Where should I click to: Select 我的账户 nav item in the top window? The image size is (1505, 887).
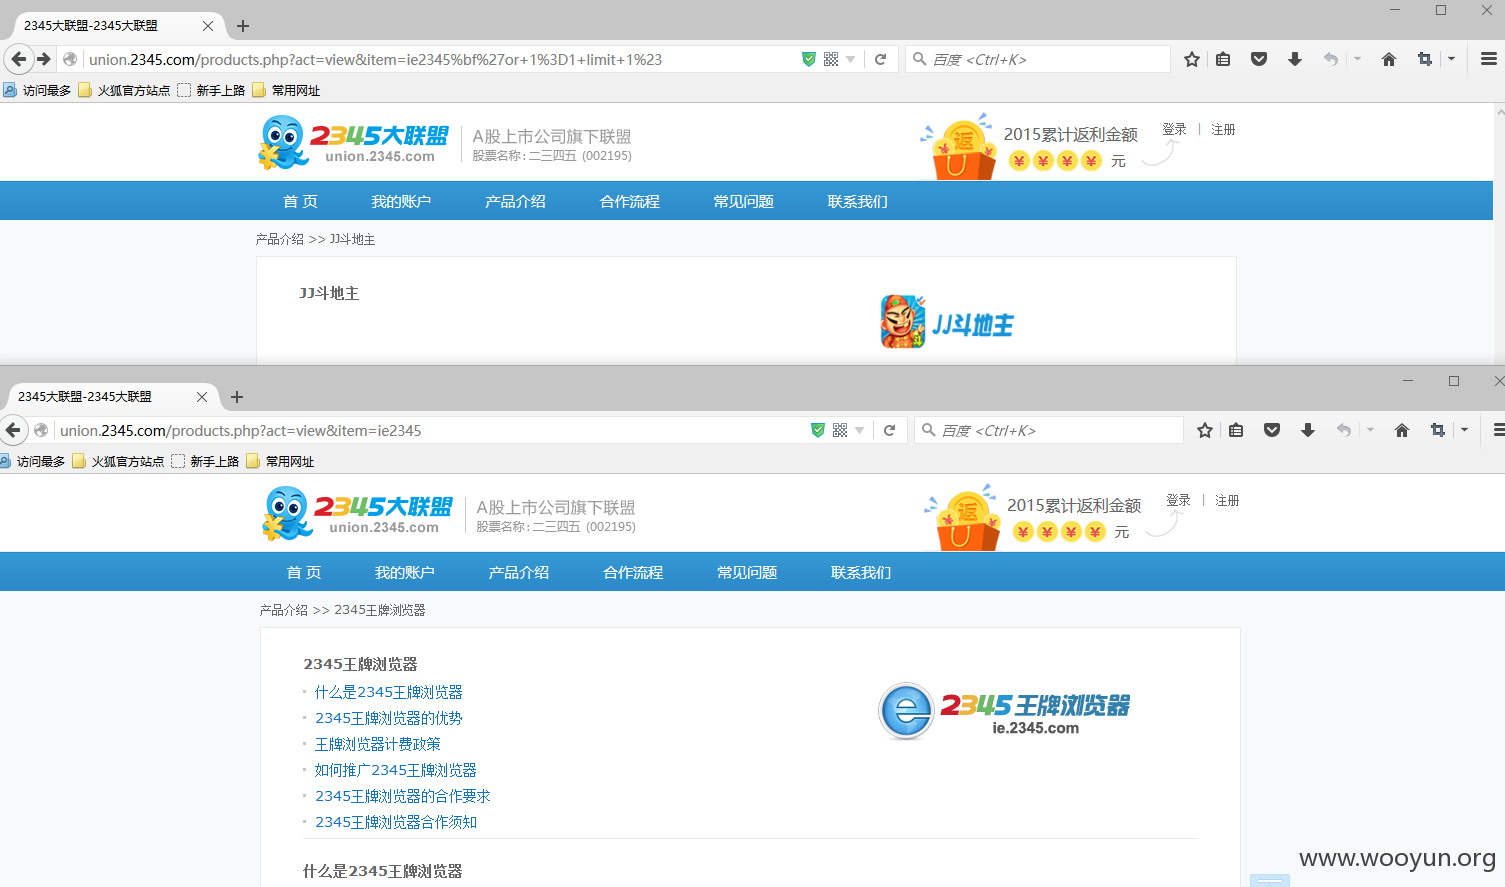click(401, 201)
